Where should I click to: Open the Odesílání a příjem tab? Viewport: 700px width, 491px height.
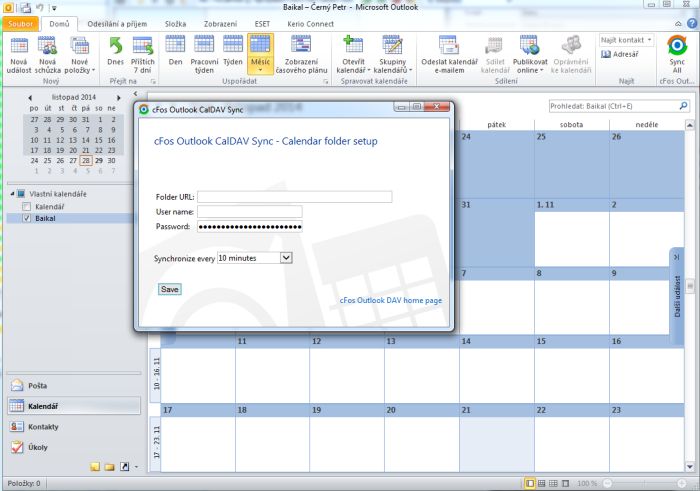click(x=117, y=24)
